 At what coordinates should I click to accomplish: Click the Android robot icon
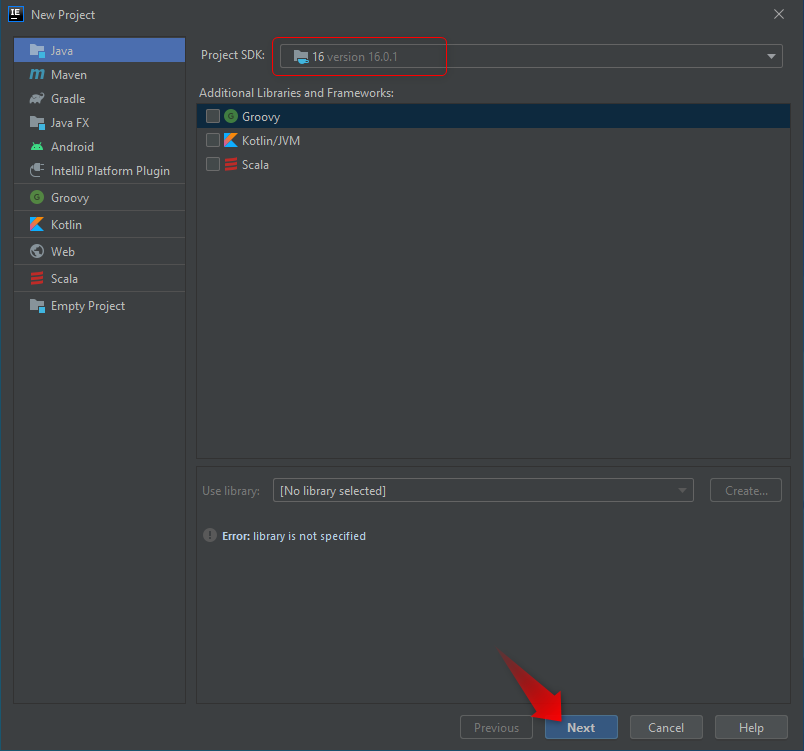click(x=37, y=147)
